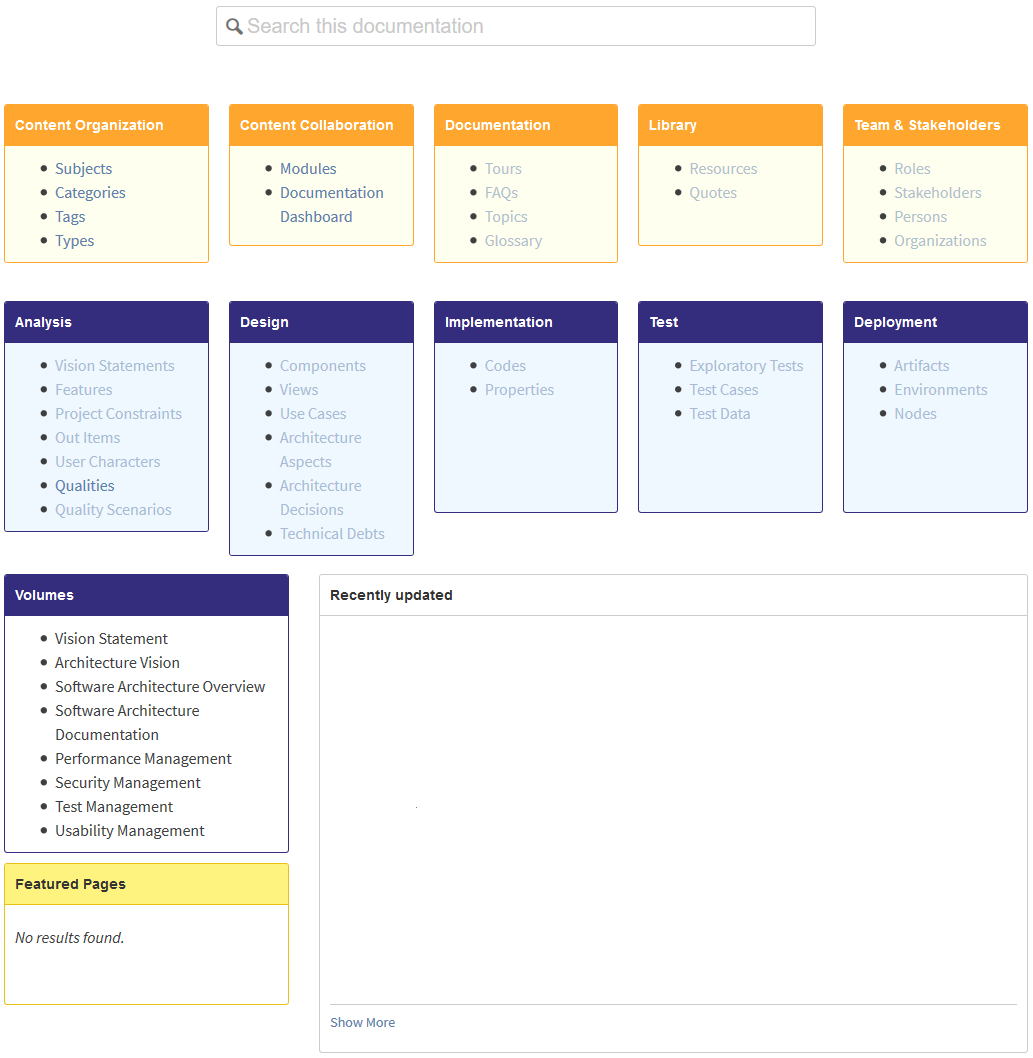Click Show More in Recently updated

[x=362, y=1022]
